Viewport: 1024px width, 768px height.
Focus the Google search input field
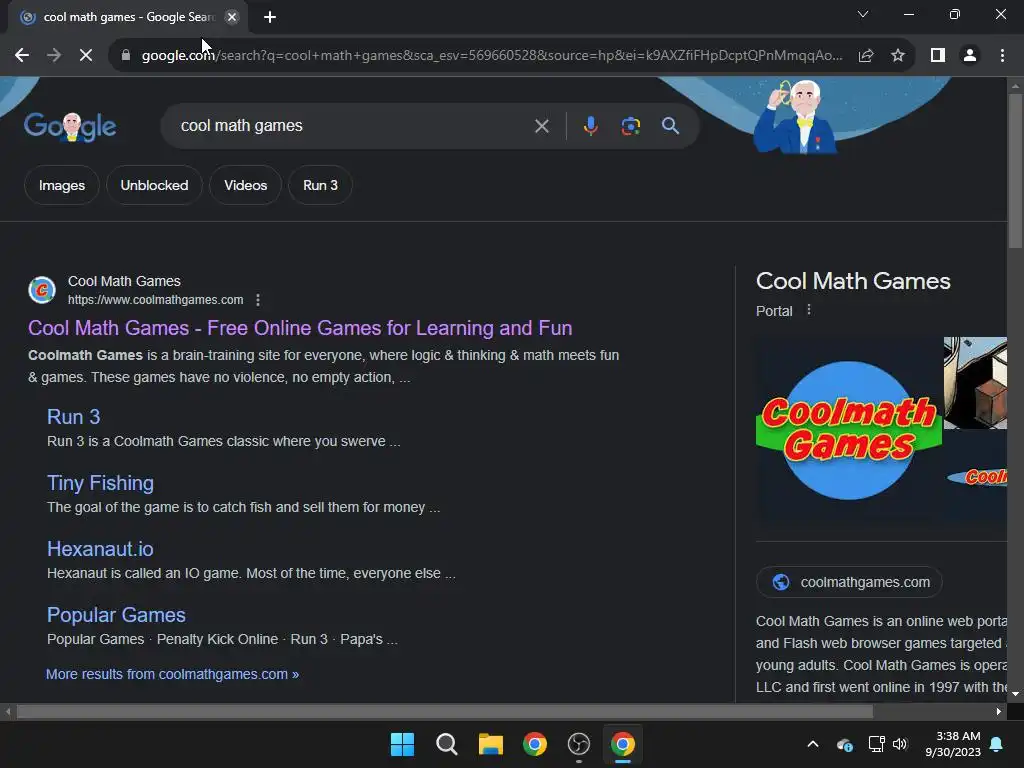click(x=353, y=126)
